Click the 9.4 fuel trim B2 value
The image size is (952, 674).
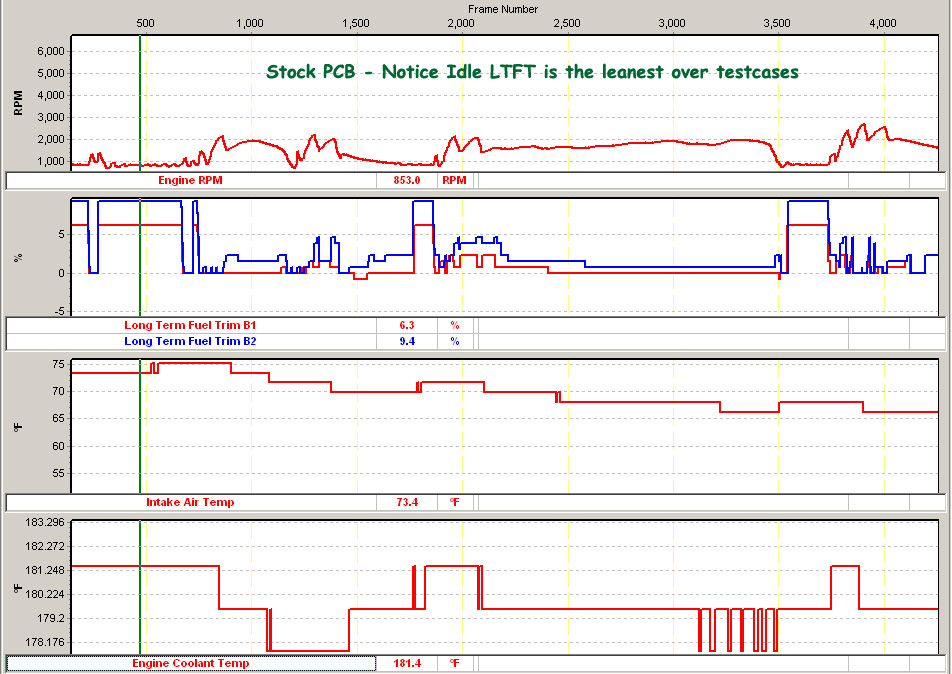[x=407, y=341]
